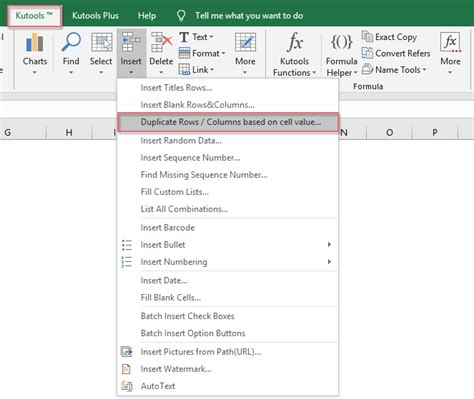Open the Select tool icon
The image size is (474, 399).
point(101,42)
